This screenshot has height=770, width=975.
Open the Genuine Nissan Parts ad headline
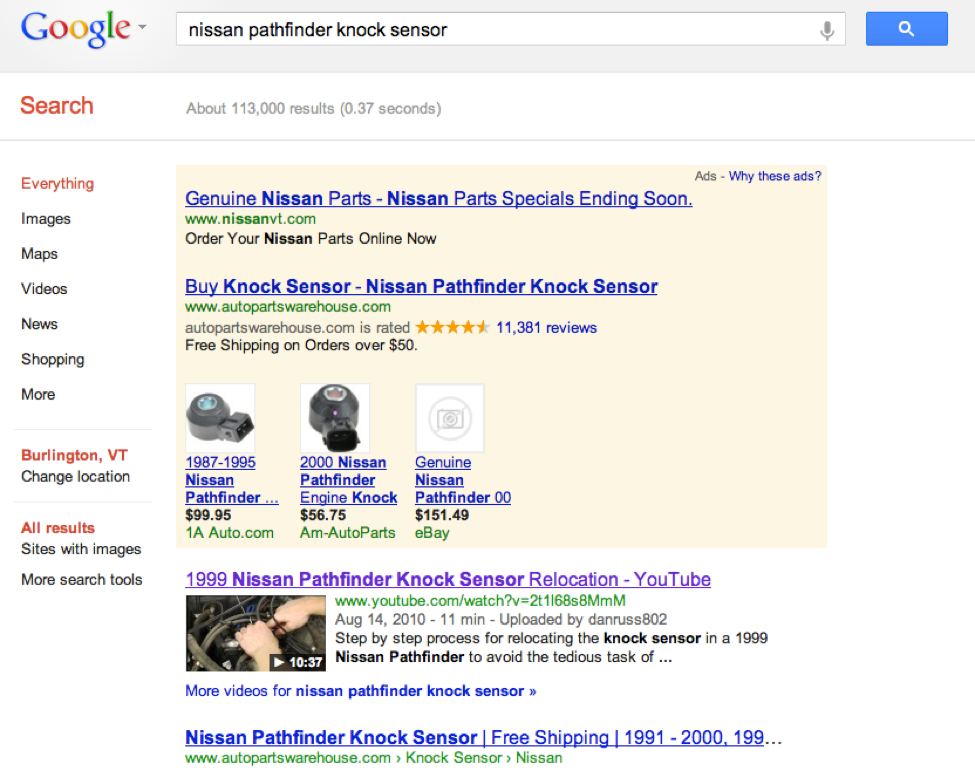(438, 198)
